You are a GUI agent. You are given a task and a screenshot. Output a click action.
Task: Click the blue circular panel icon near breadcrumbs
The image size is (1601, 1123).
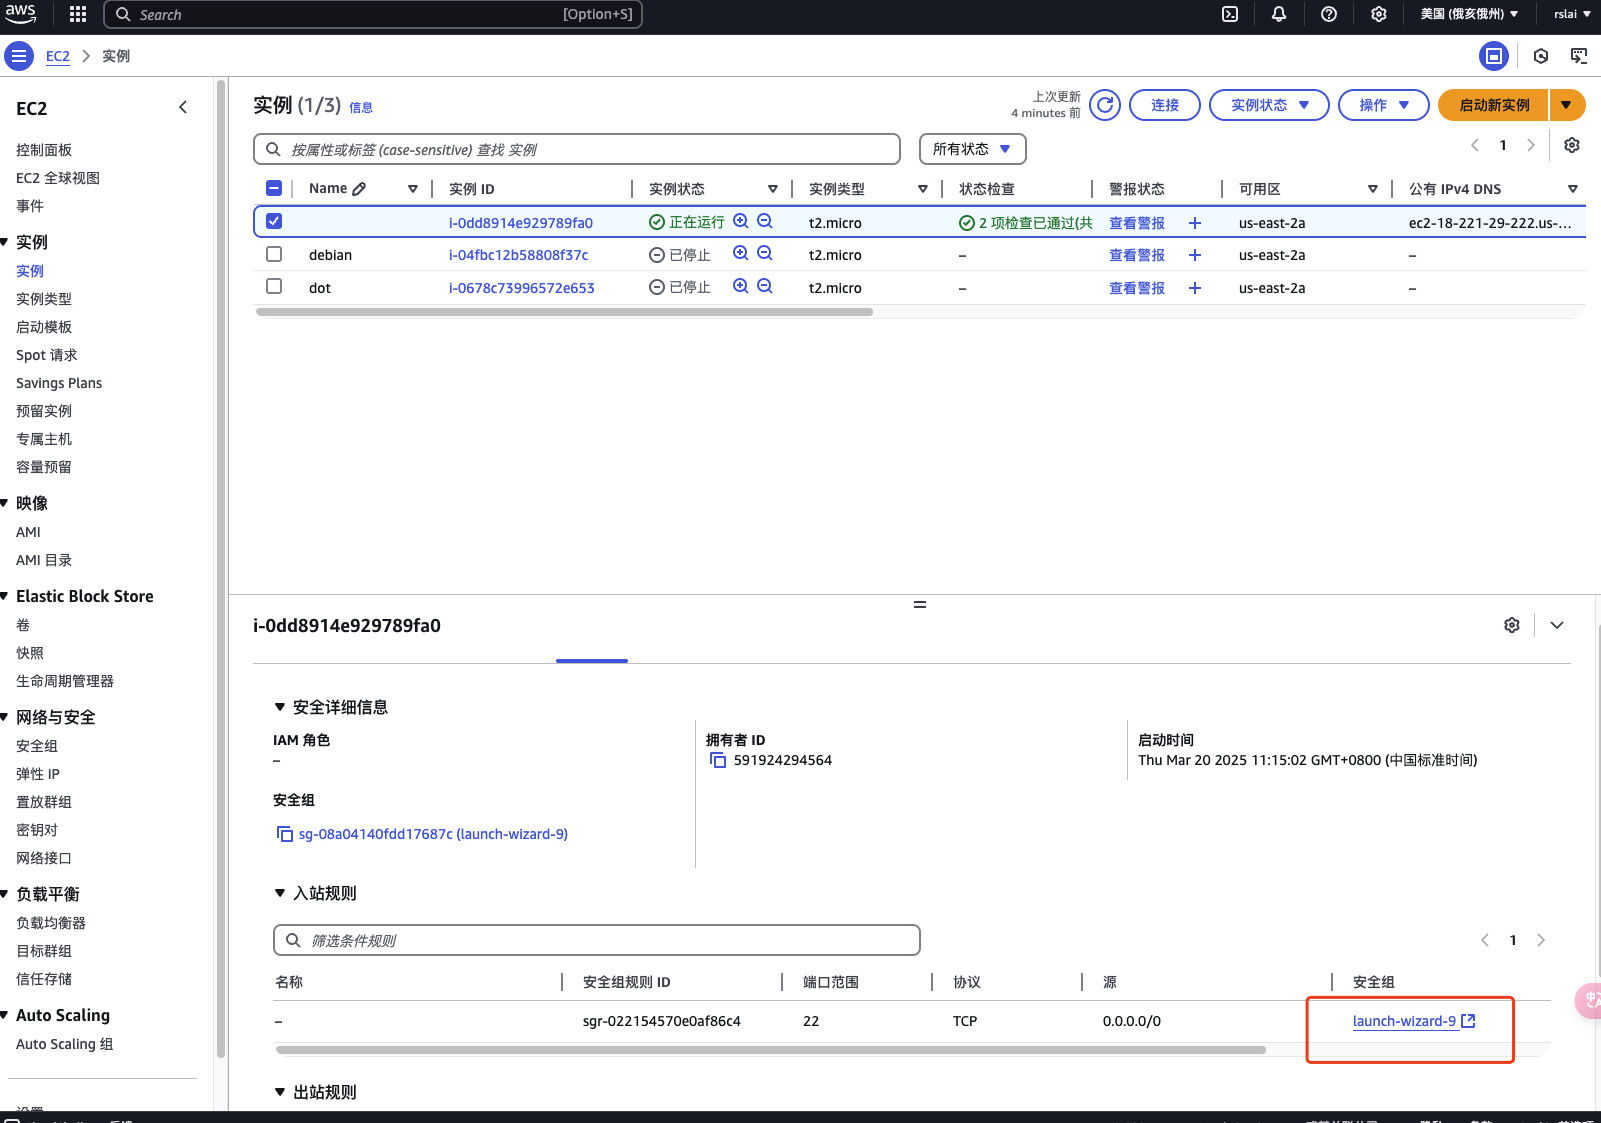pos(1494,56)
